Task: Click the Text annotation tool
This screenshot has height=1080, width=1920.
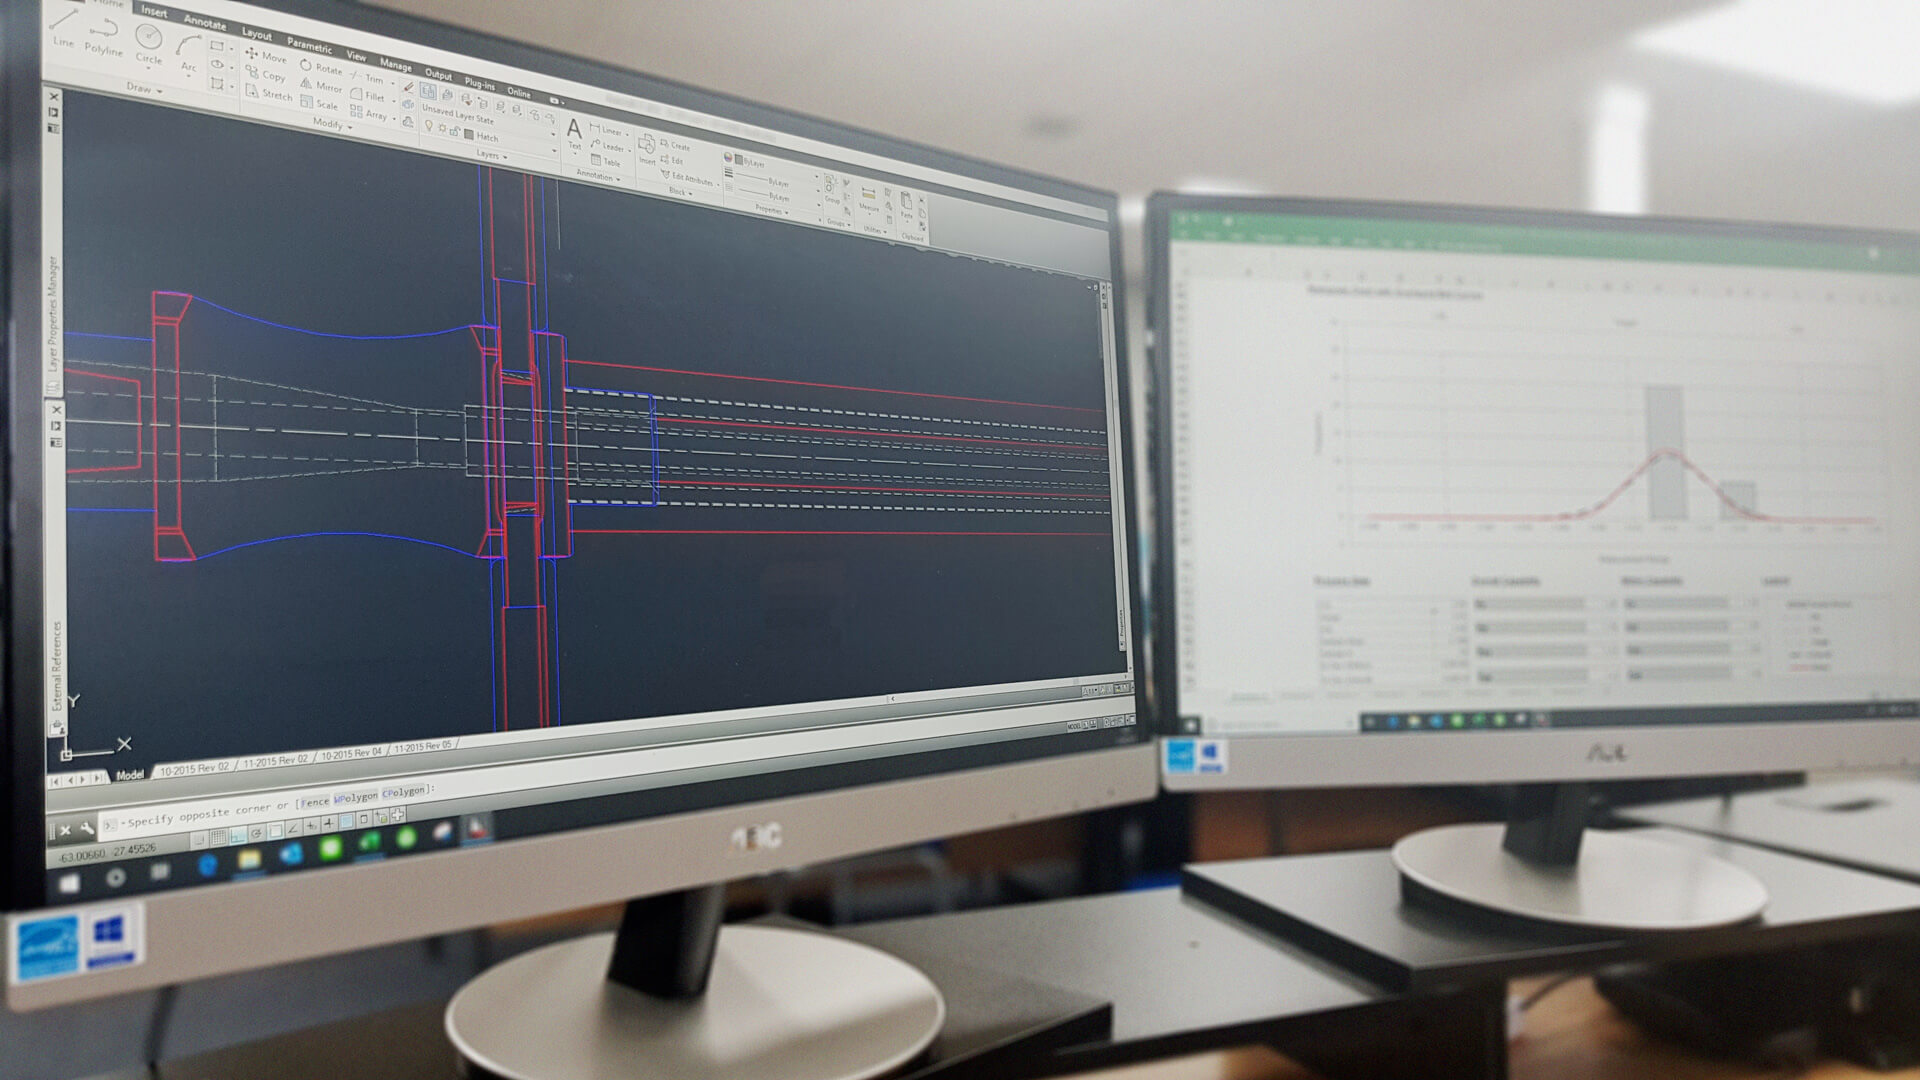Action: click(x=574, y=133)
